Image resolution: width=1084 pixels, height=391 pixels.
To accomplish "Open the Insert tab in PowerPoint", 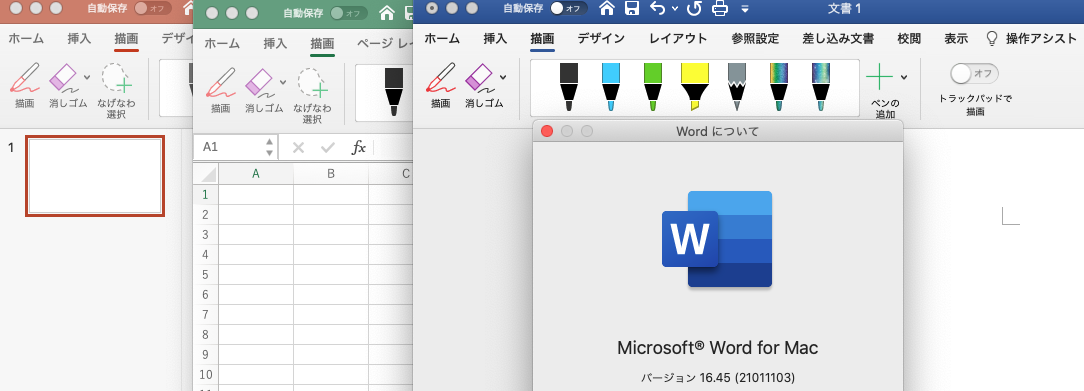I will click(80, 39).
